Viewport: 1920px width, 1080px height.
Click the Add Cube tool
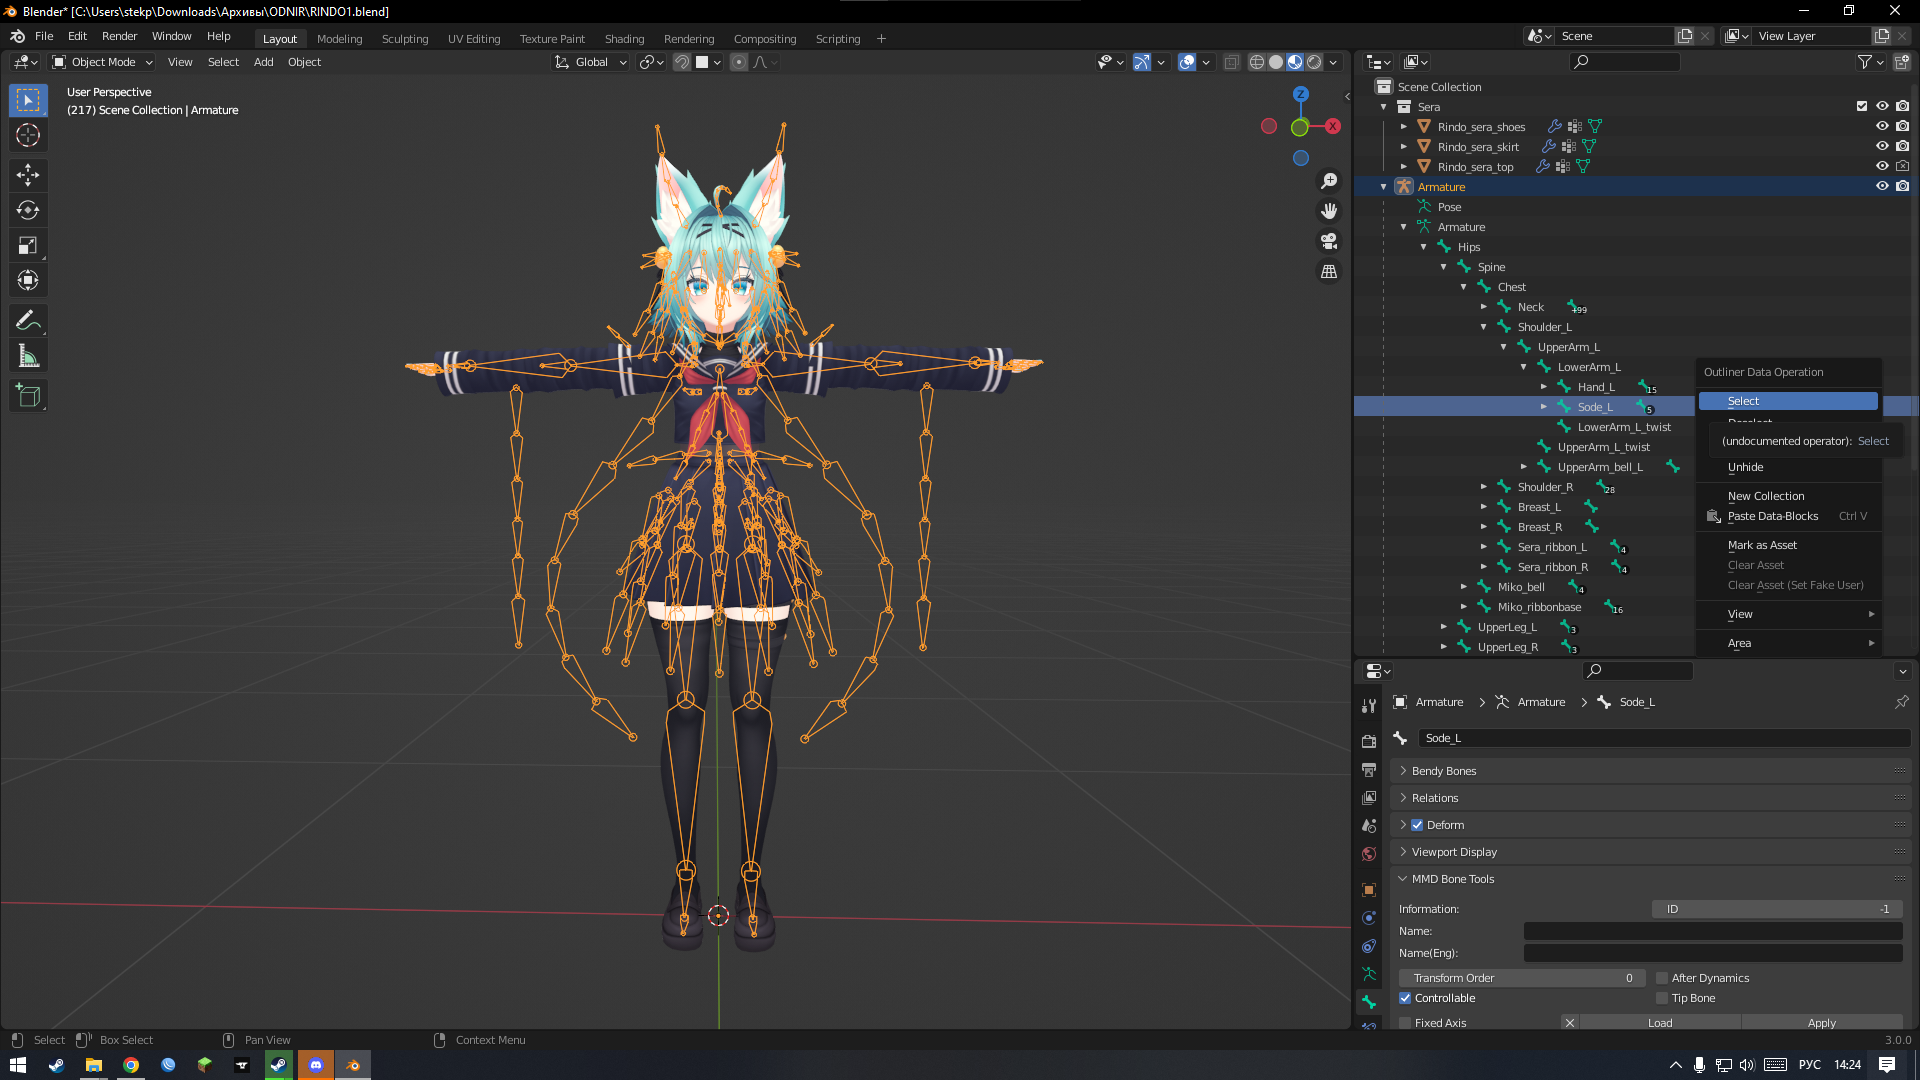(x=28, y=396)
